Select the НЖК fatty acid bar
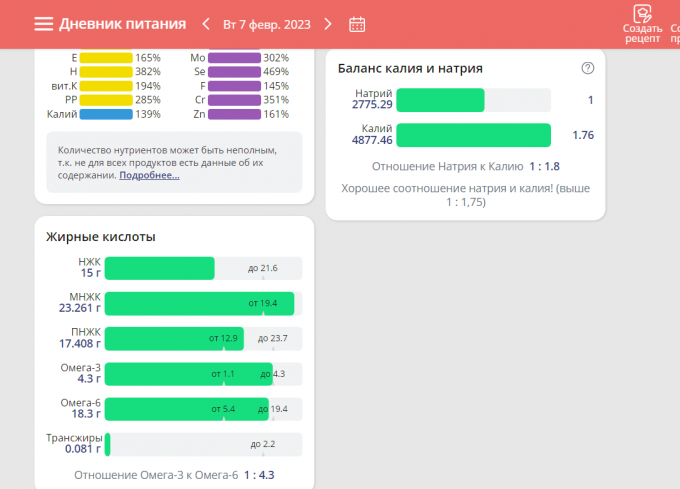Screen dimensions: 680x489 click(x=159, y=268)
